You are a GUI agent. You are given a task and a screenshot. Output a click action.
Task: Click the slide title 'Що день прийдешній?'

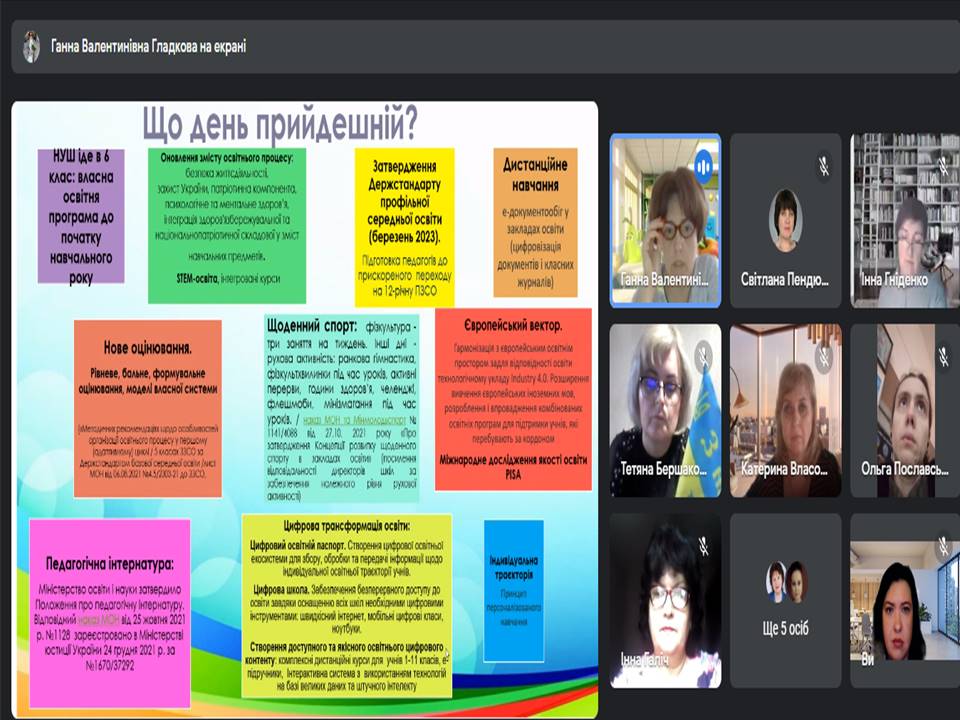(280, 124)
